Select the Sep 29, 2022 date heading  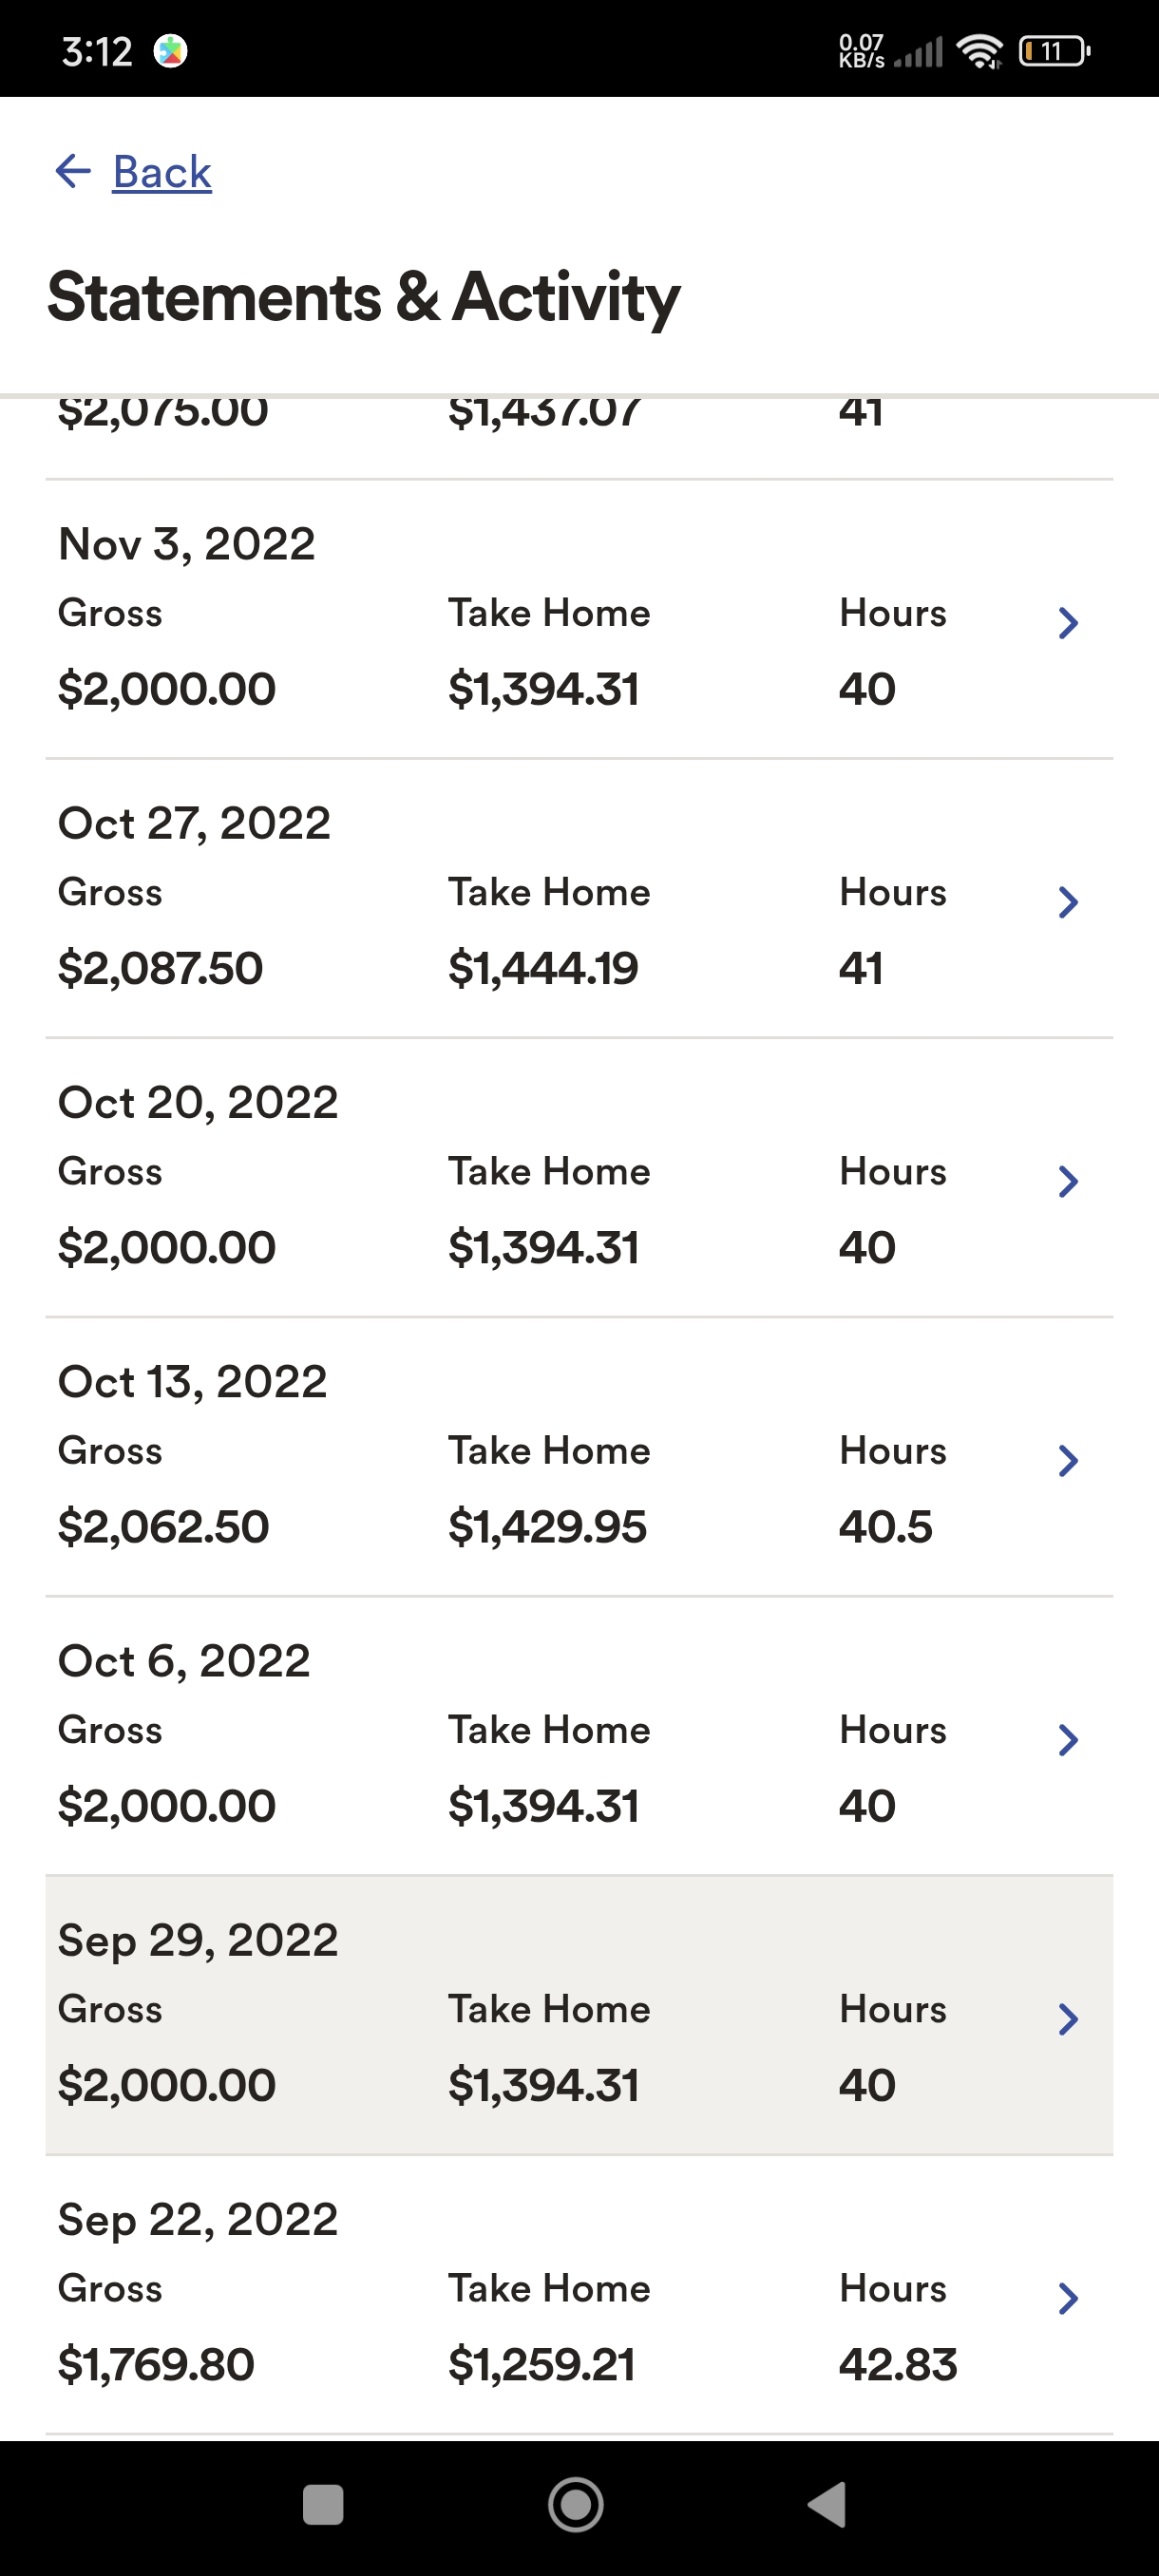198,1940
